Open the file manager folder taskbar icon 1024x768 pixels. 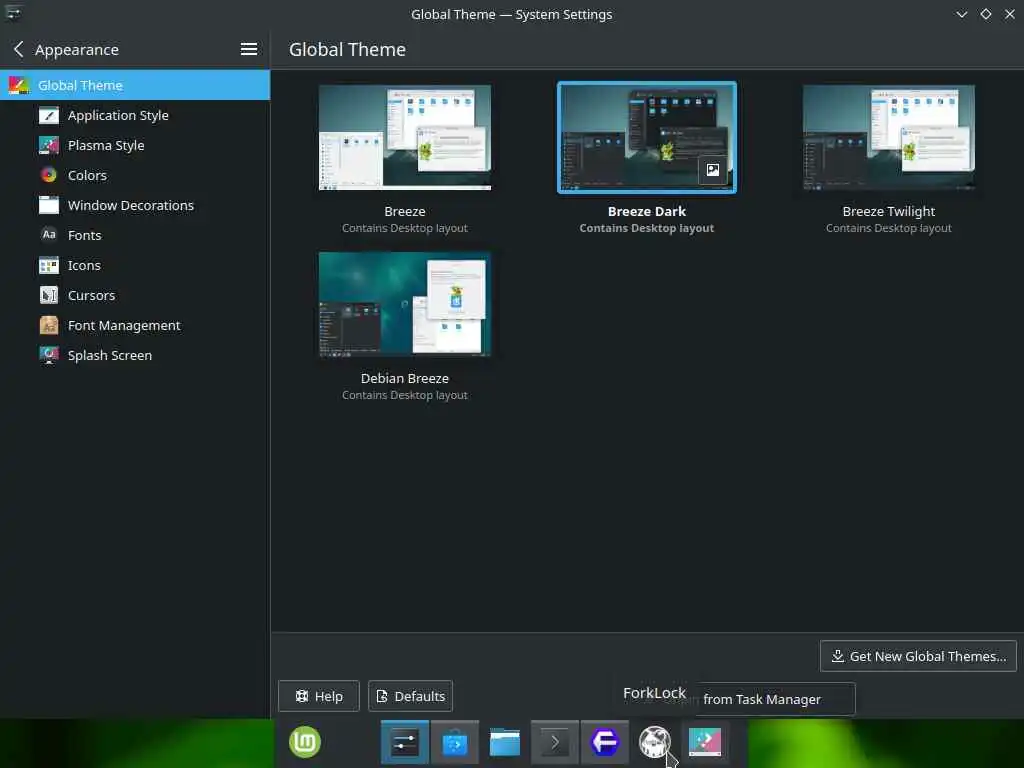pos(505,743)
